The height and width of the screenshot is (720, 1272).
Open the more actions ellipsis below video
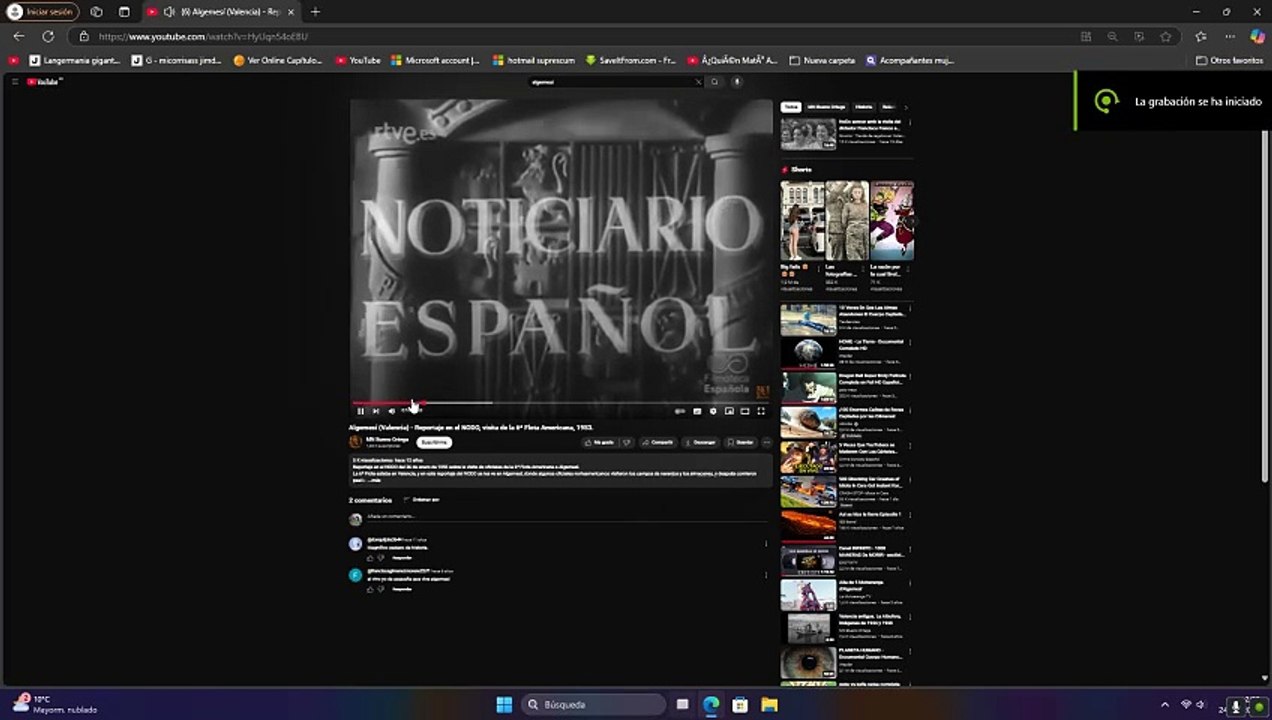pyautogui.click(x=767, y=442)
